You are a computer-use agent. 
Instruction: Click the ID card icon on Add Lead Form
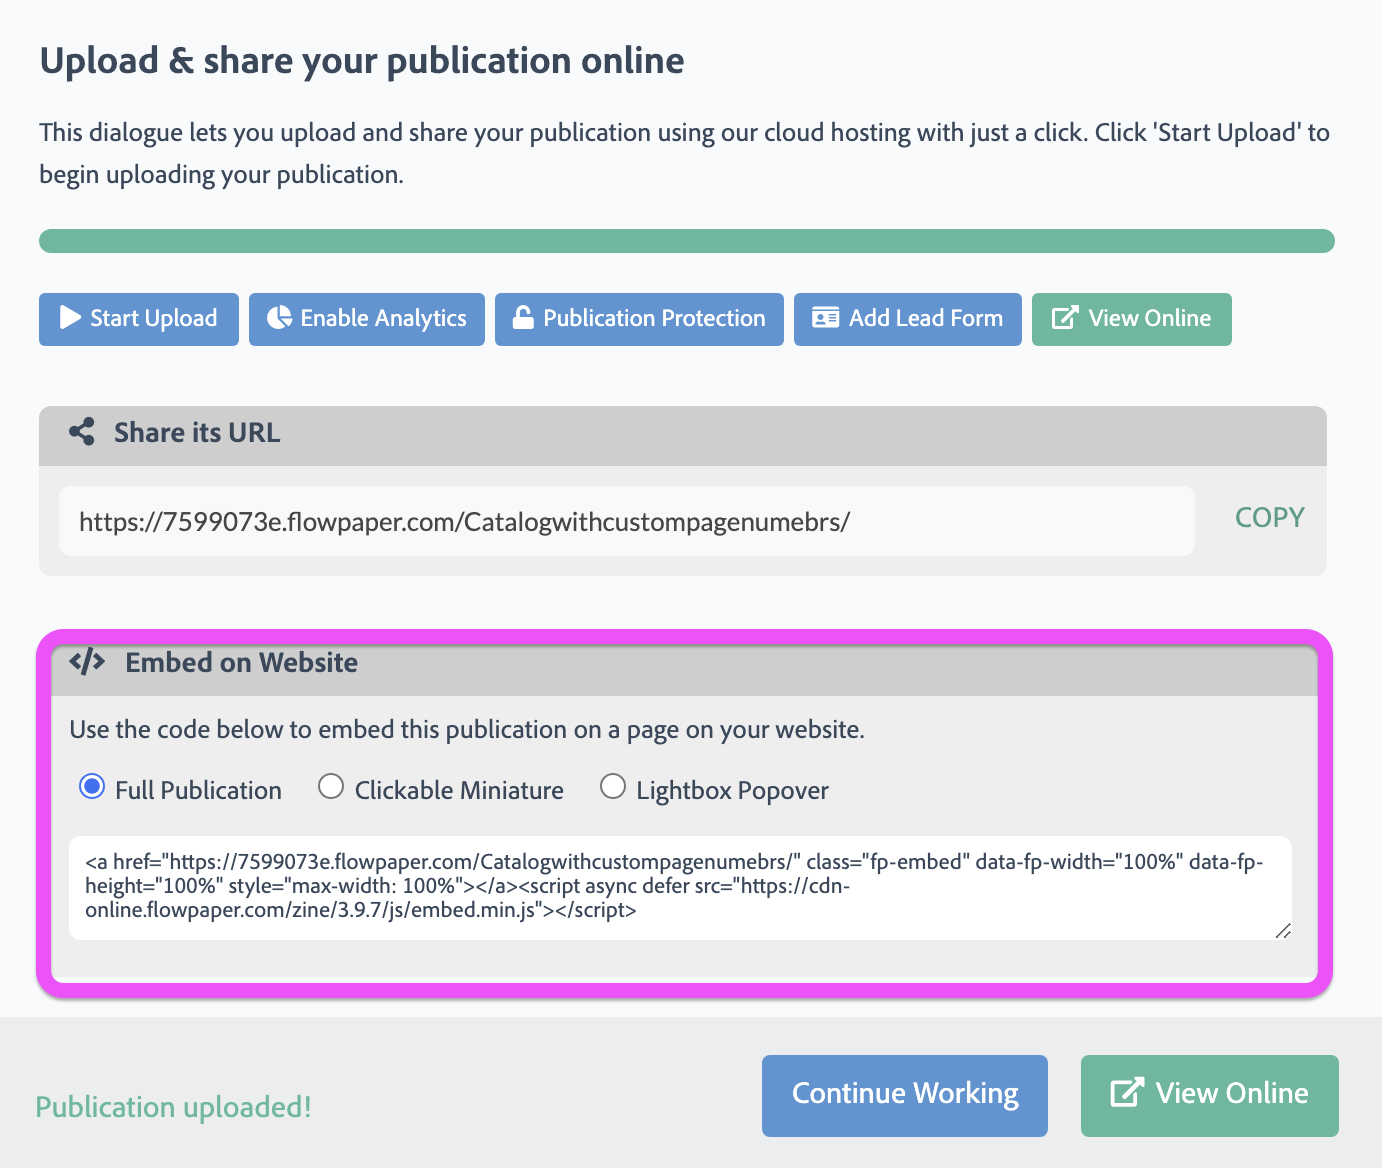[x=825, y=318]
